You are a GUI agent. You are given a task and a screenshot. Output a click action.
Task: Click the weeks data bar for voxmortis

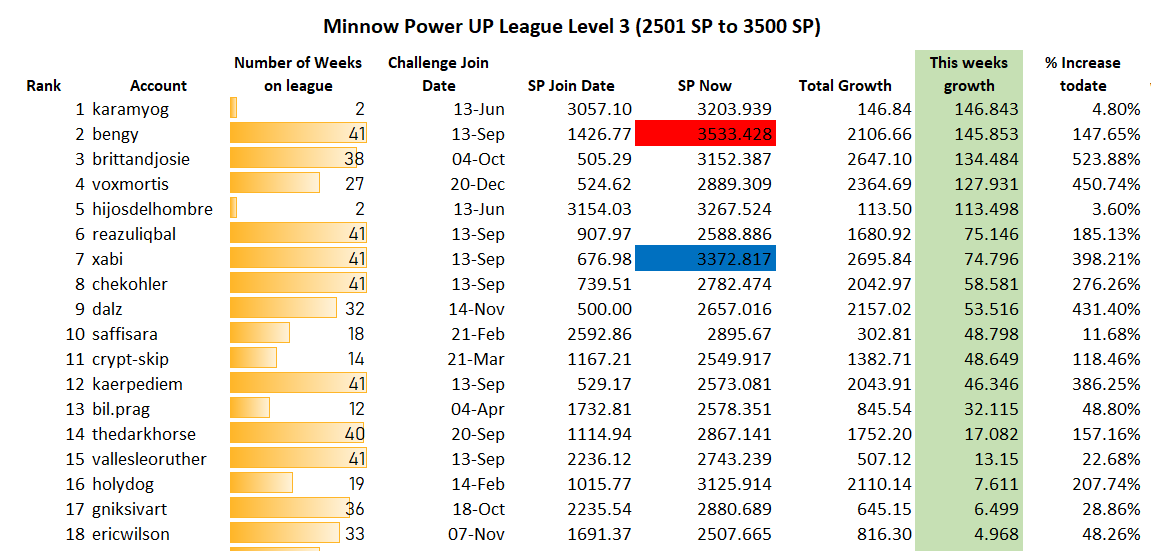point(275,184)
